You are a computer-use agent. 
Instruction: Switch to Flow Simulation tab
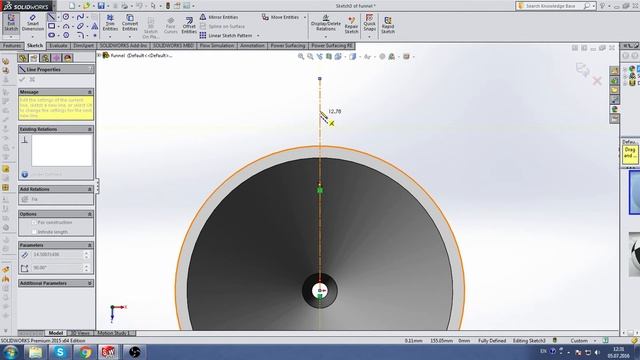[x=217, y=46]
